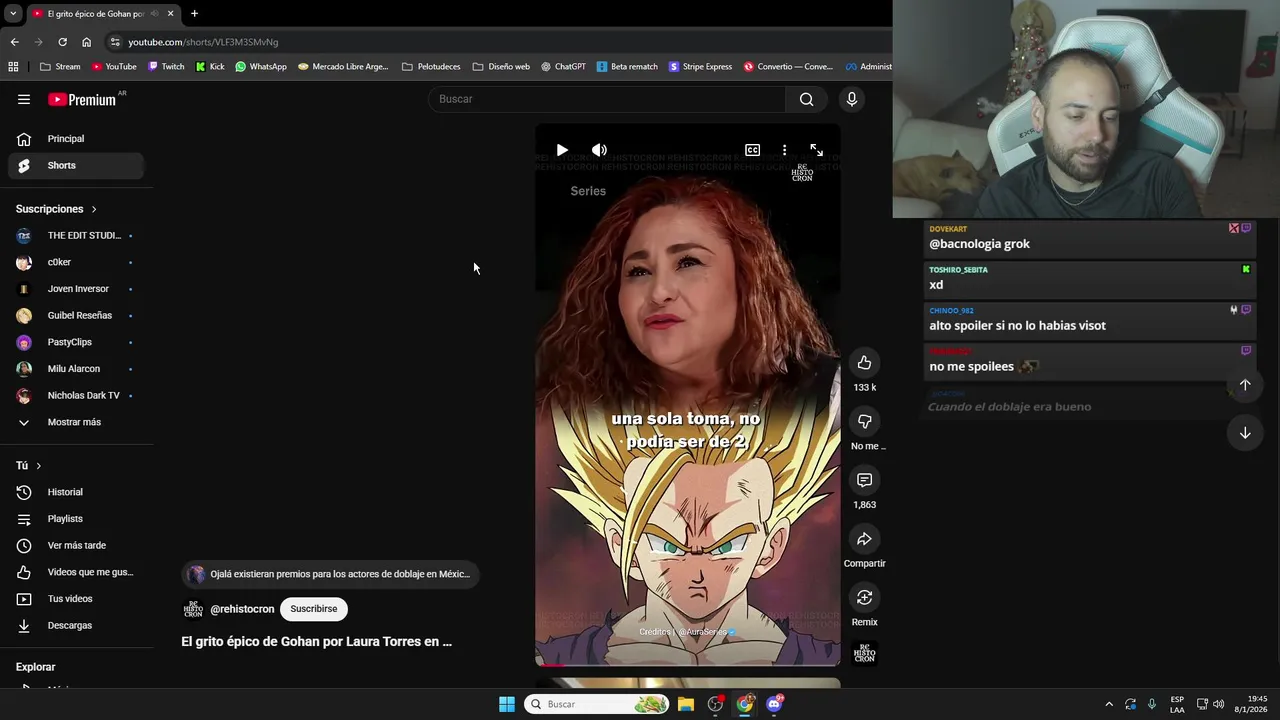
Task: Open Guibel Reseñas channel subscription
Action: click(76, 316)
